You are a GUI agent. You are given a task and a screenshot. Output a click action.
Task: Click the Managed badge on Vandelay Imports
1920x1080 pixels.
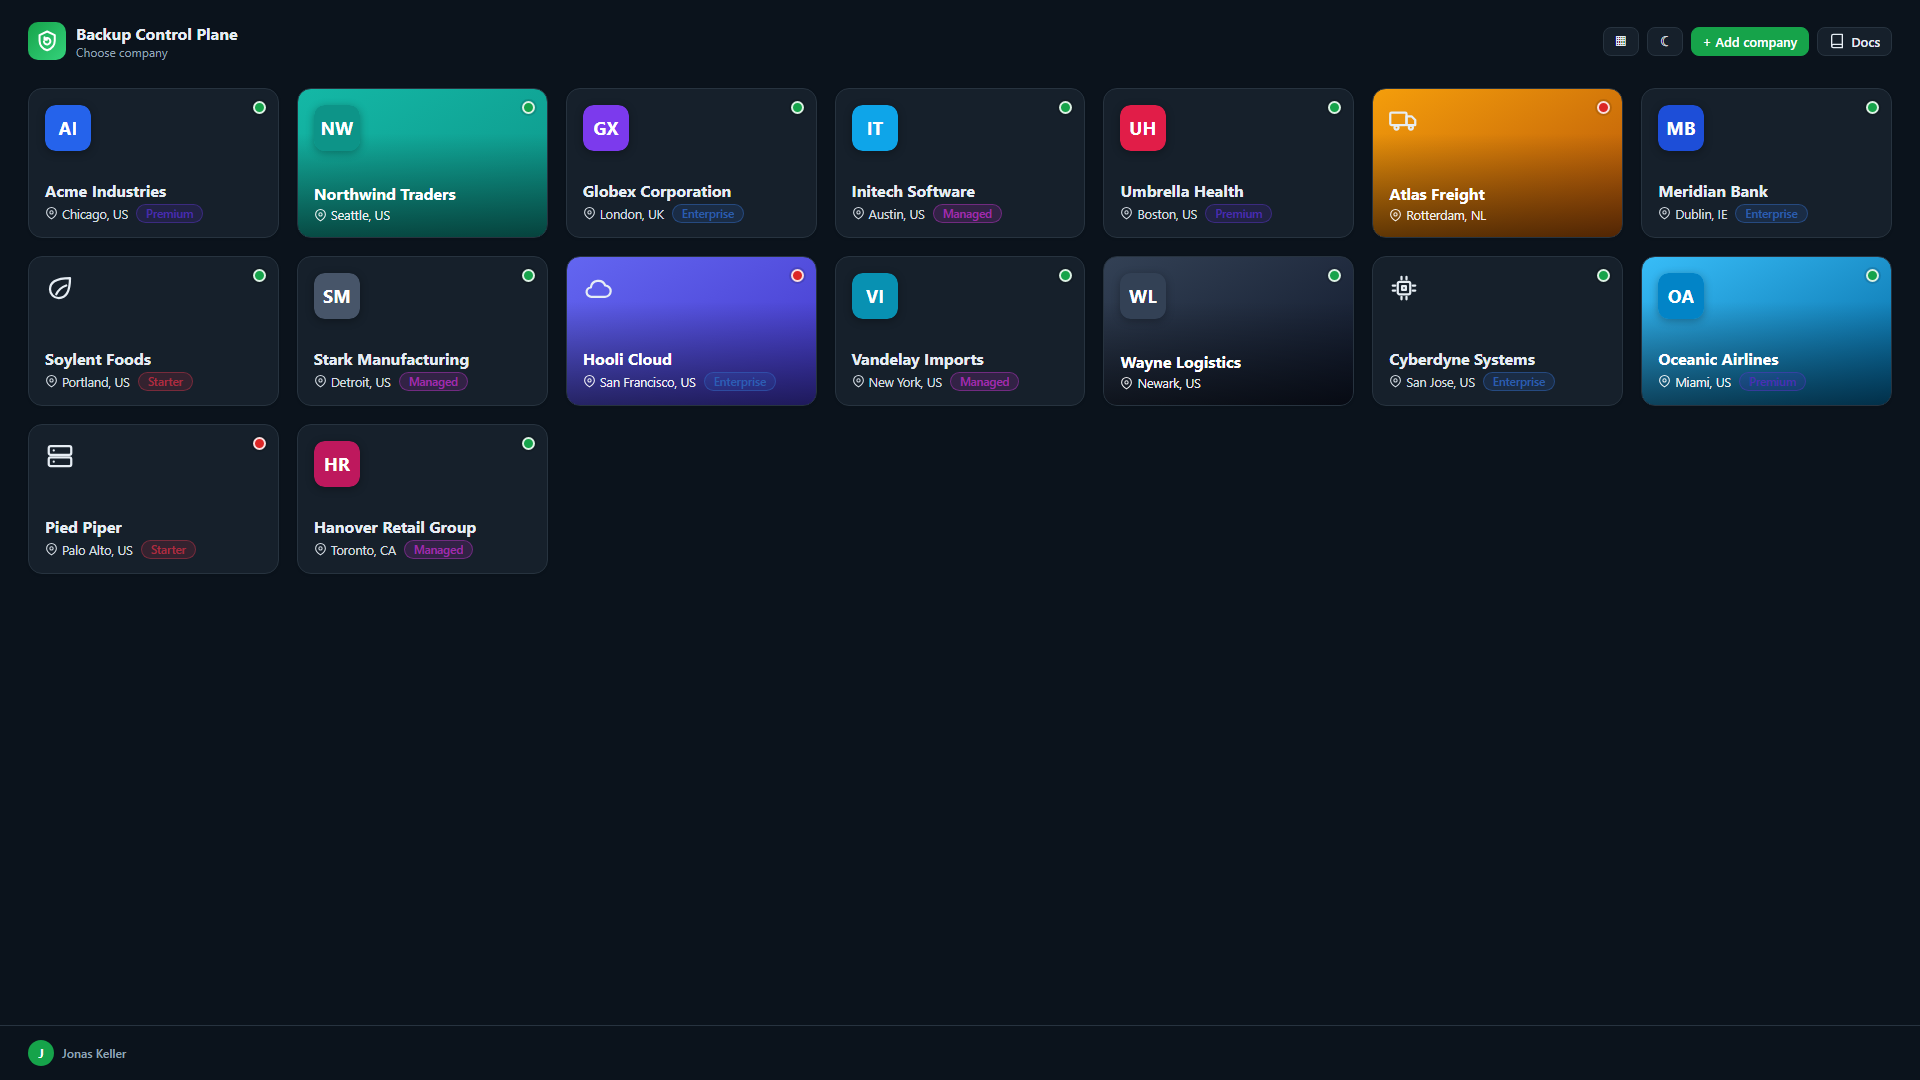pos(984,382)
